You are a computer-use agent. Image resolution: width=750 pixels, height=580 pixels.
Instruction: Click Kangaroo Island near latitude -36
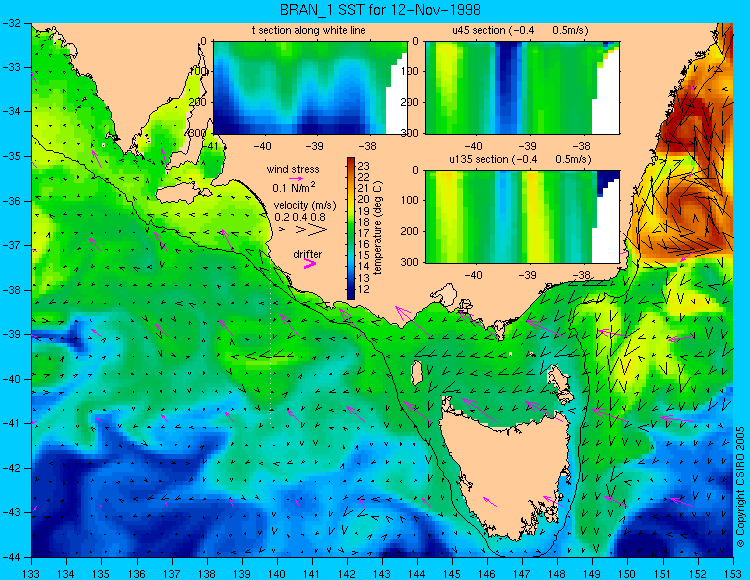(182, 195)
